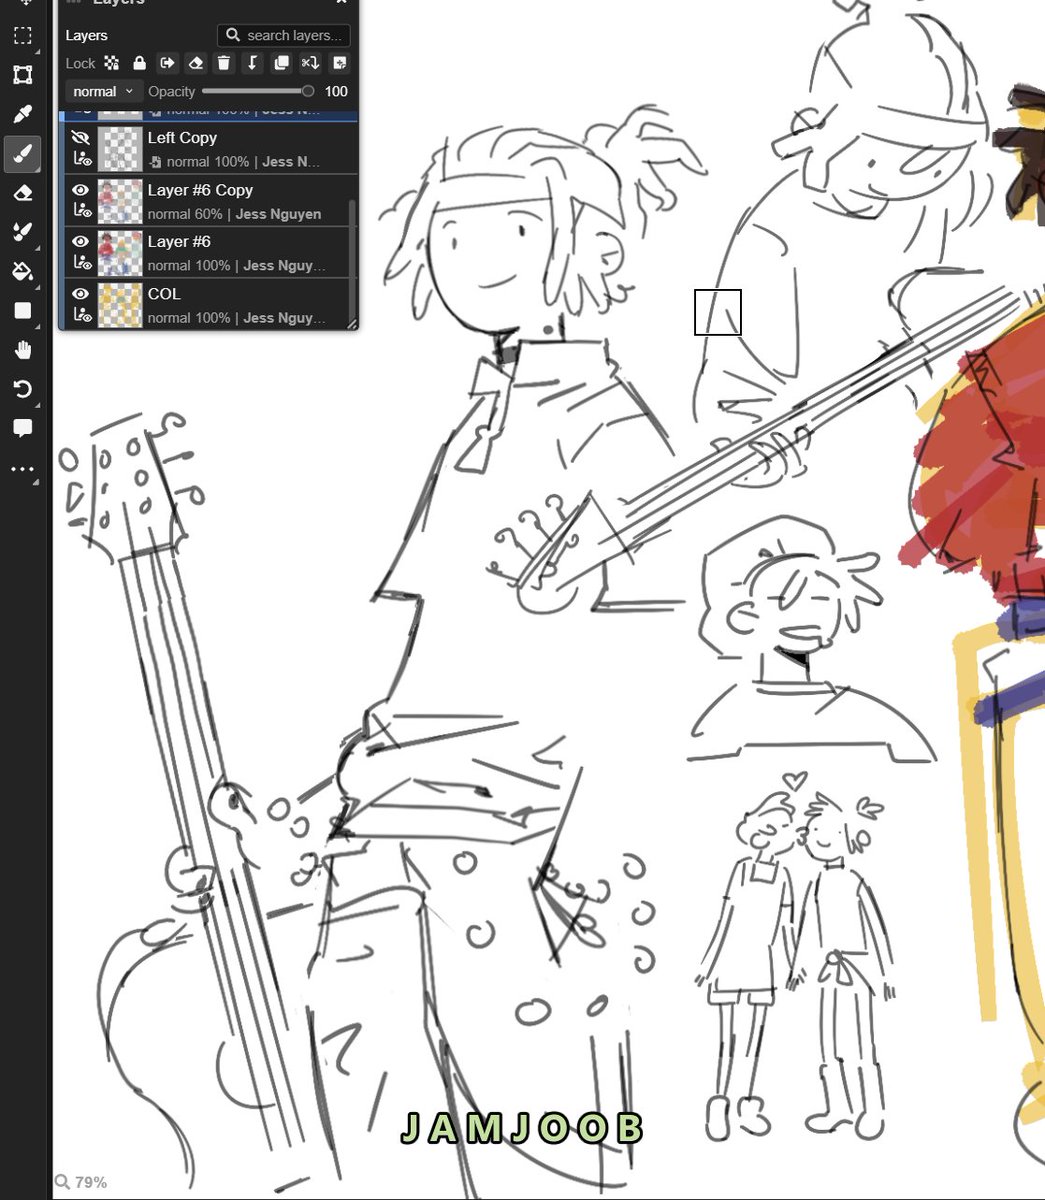Select the Layer #6 Copy thumbnail
This screenshot has height=1200, width=1045.
tap(120, 201)
